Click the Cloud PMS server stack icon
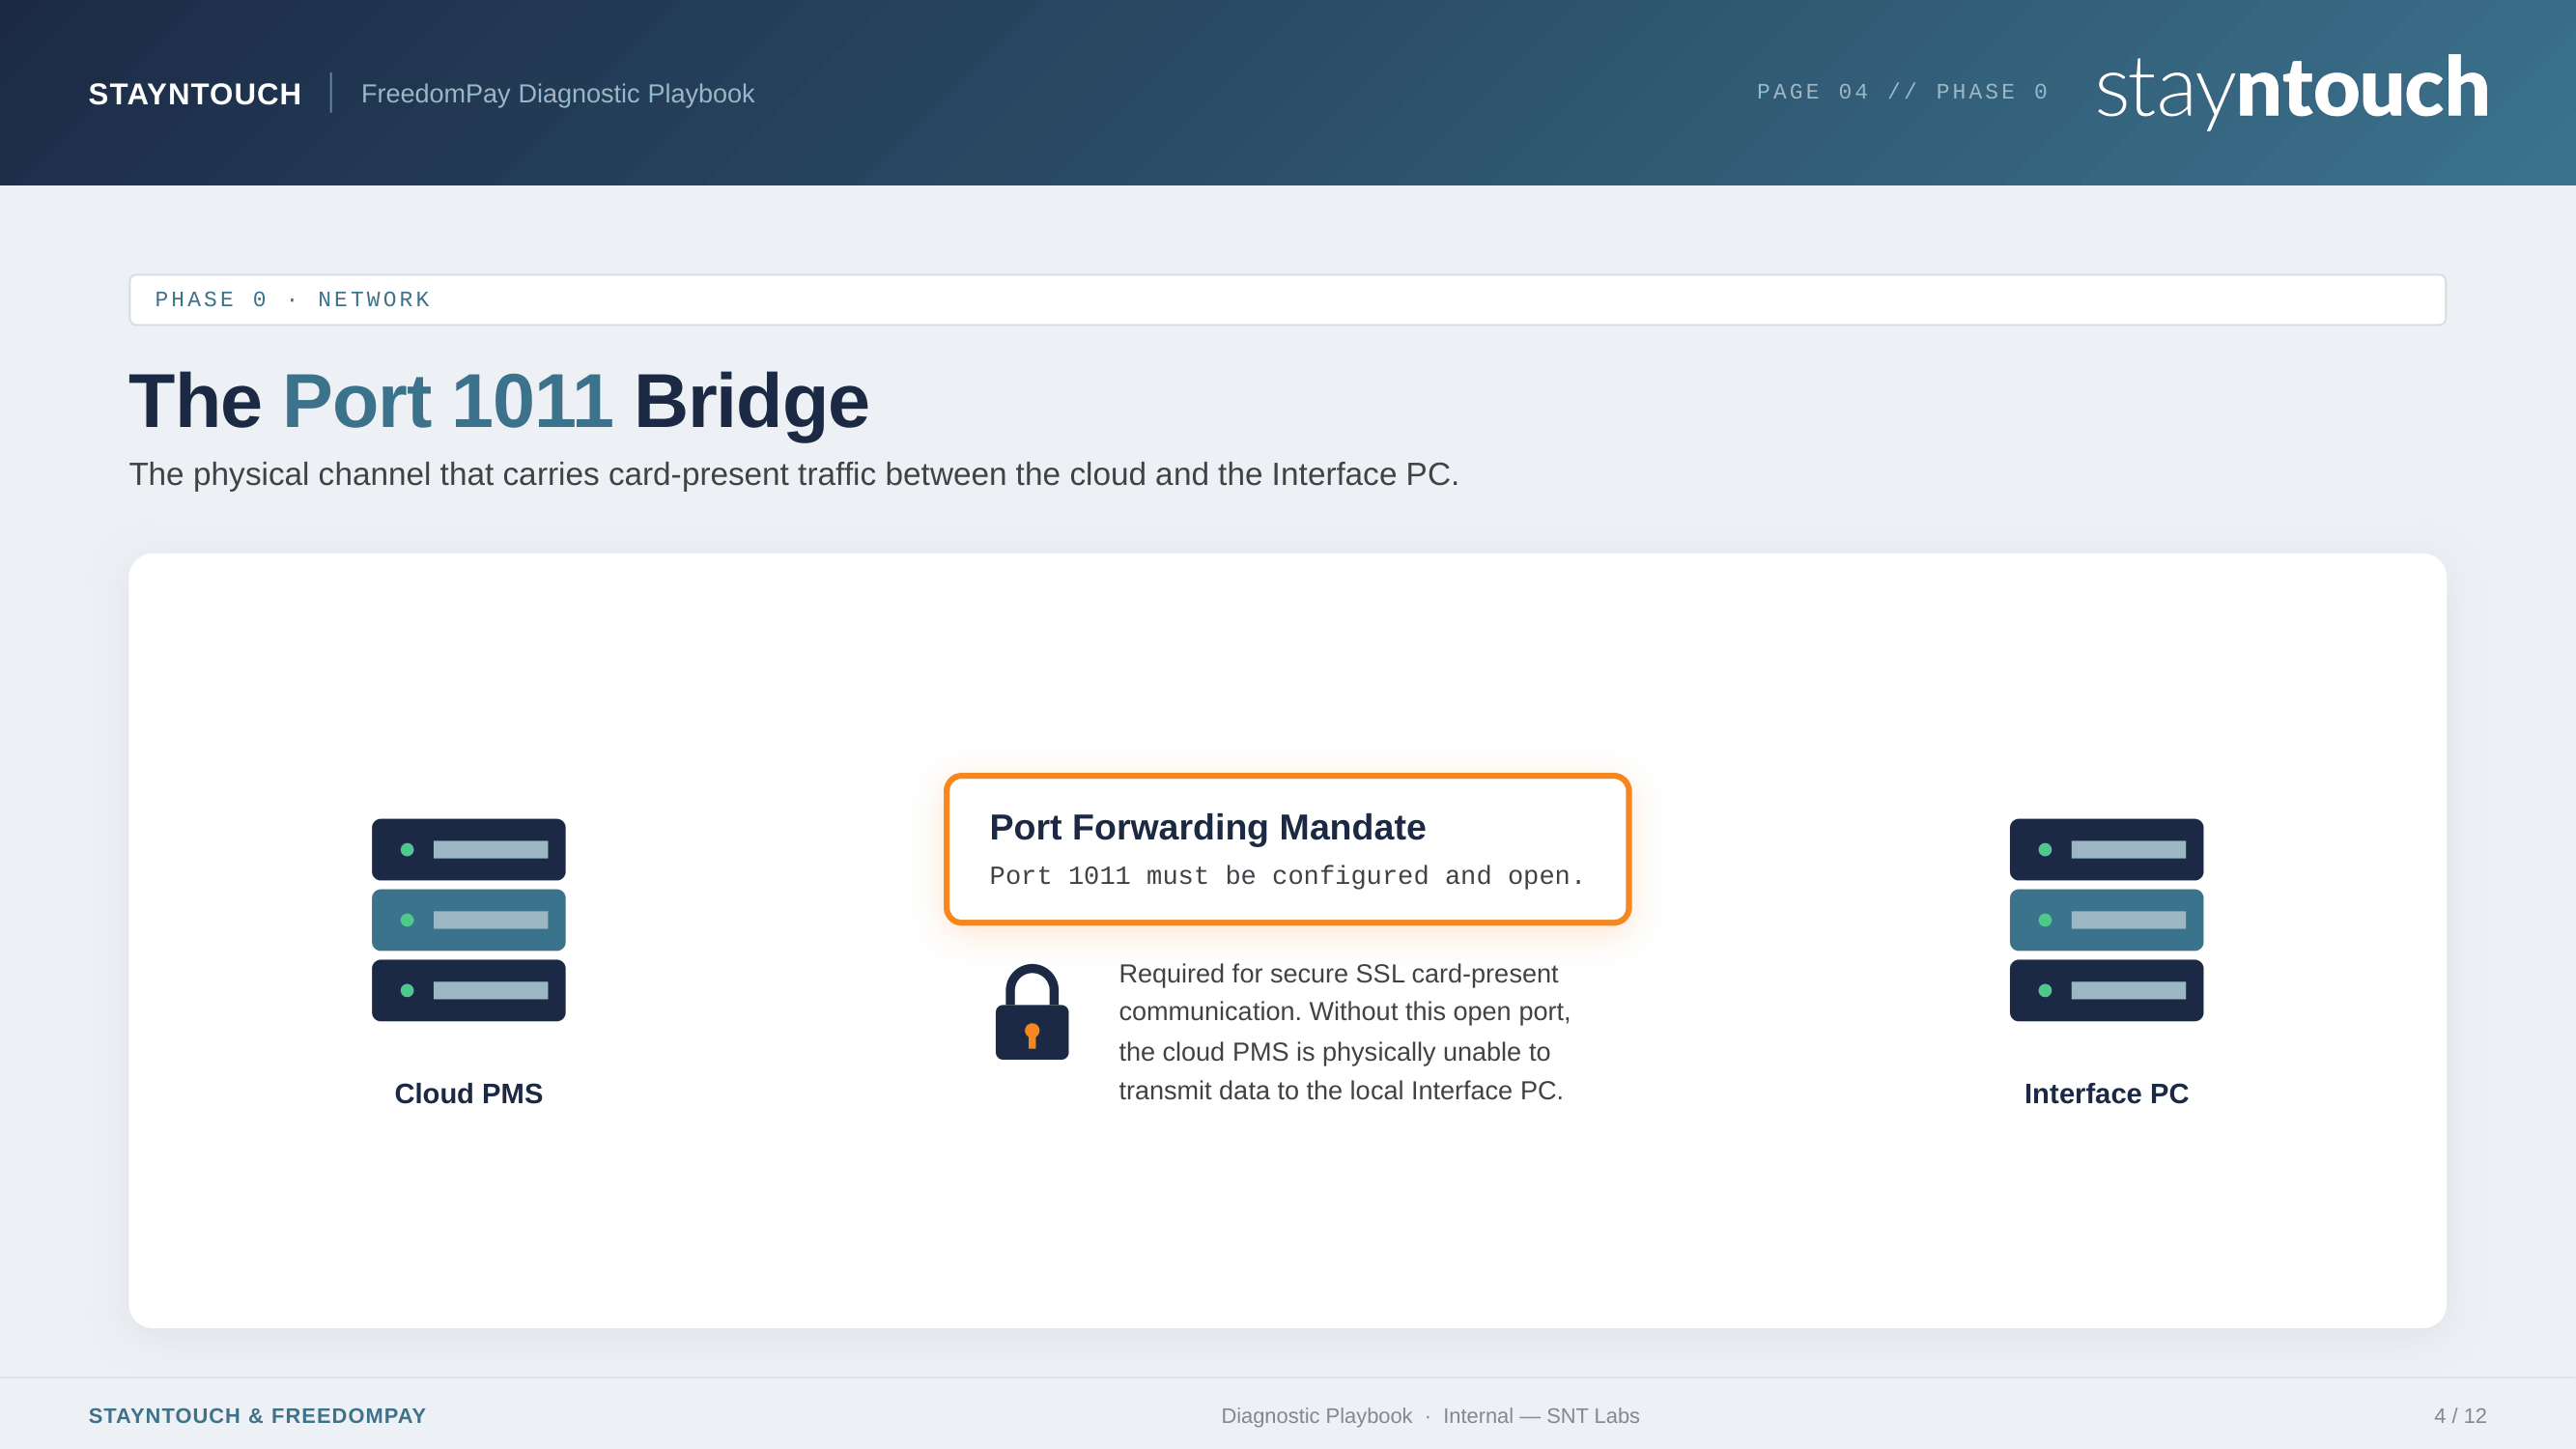The image size is (2576, 1449). click(x=468, y=919)
